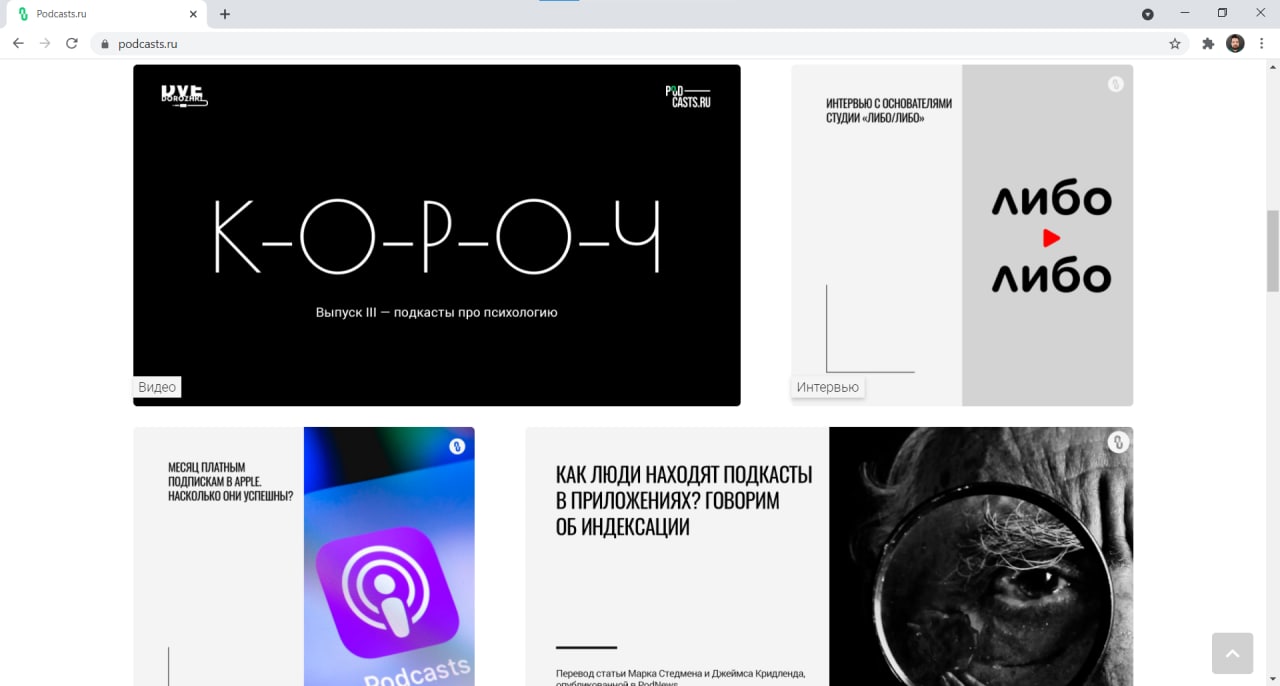
Task: Click the Либо/Либо interview headline
Action: click(x=889, y=110)
